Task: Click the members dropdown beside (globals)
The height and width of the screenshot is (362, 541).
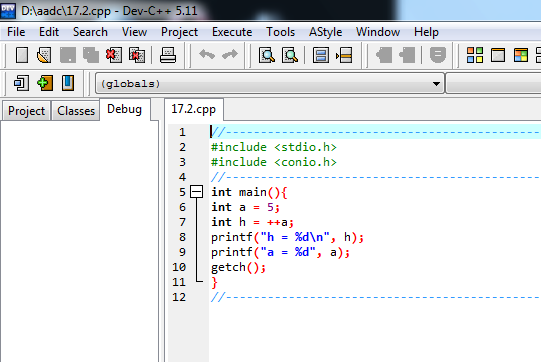Action: tap(493, 84)
